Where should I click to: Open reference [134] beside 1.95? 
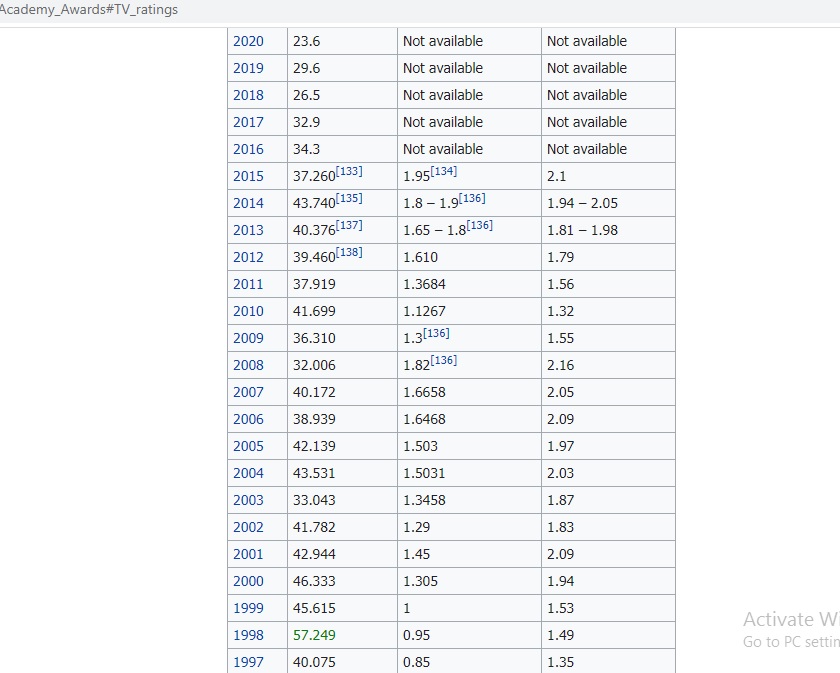pyautogui.click(x=443, y=172)
